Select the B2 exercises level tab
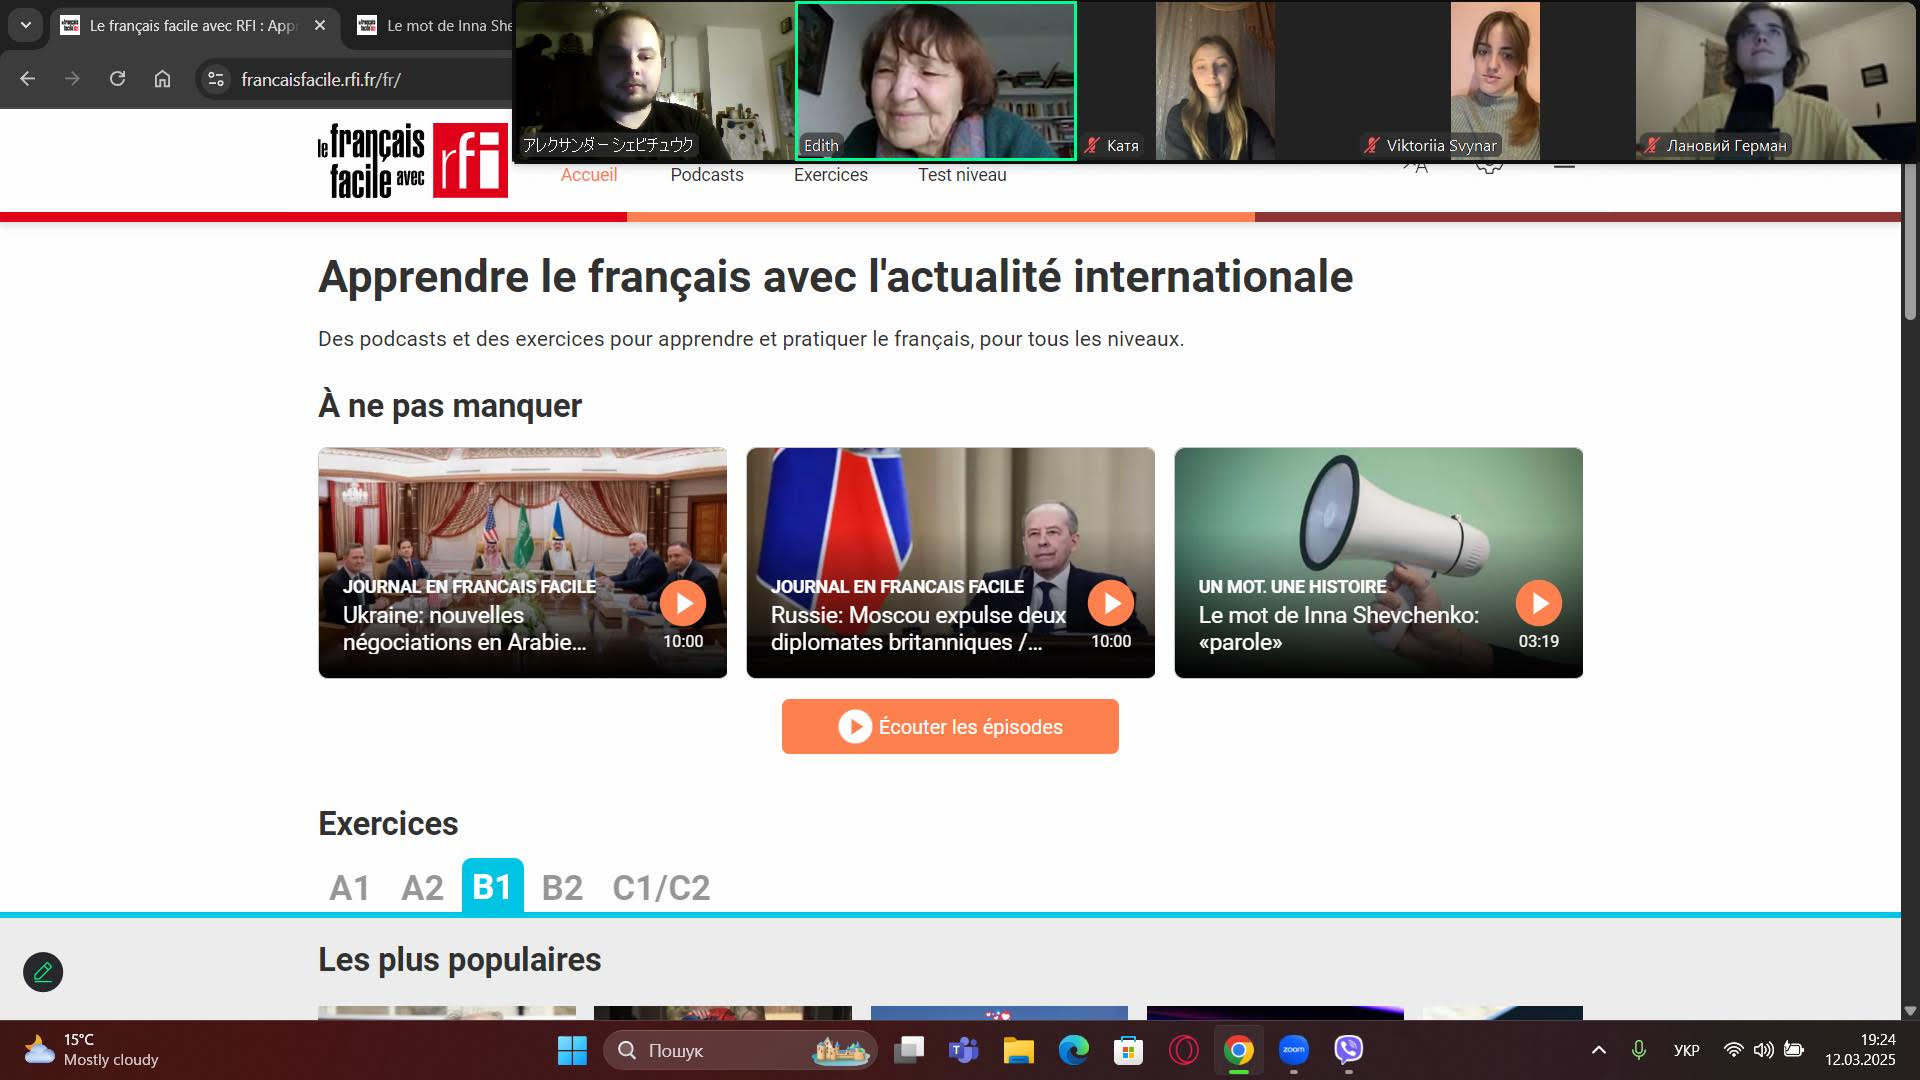Image resolution: width=1920 pixels, height=1080 pixels. tap(561, 887)
